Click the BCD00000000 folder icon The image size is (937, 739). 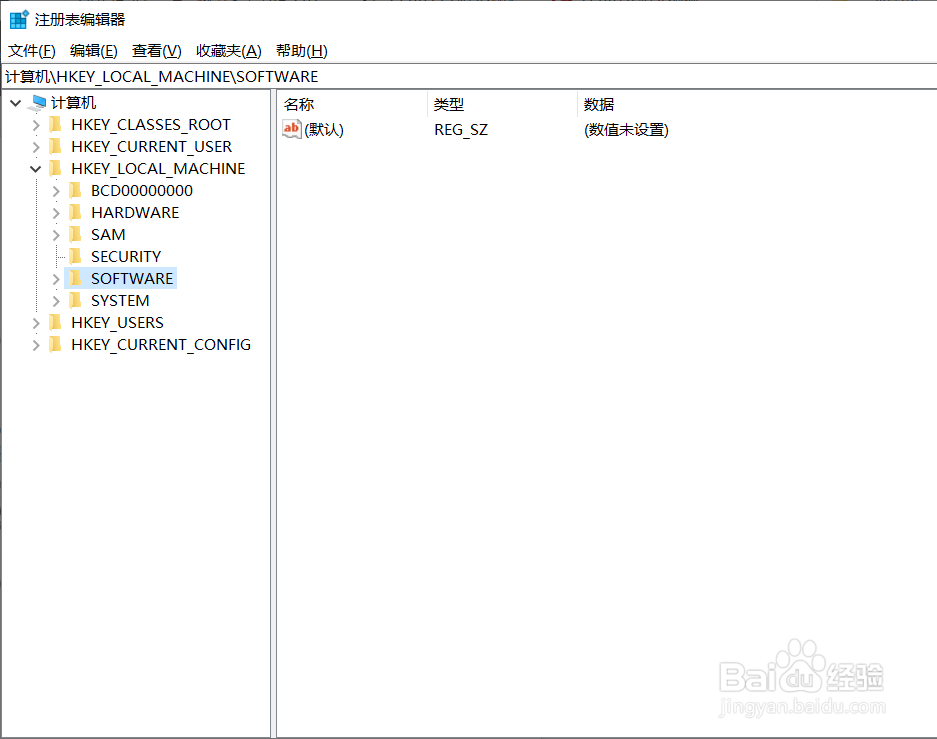[x=75, y=191]
